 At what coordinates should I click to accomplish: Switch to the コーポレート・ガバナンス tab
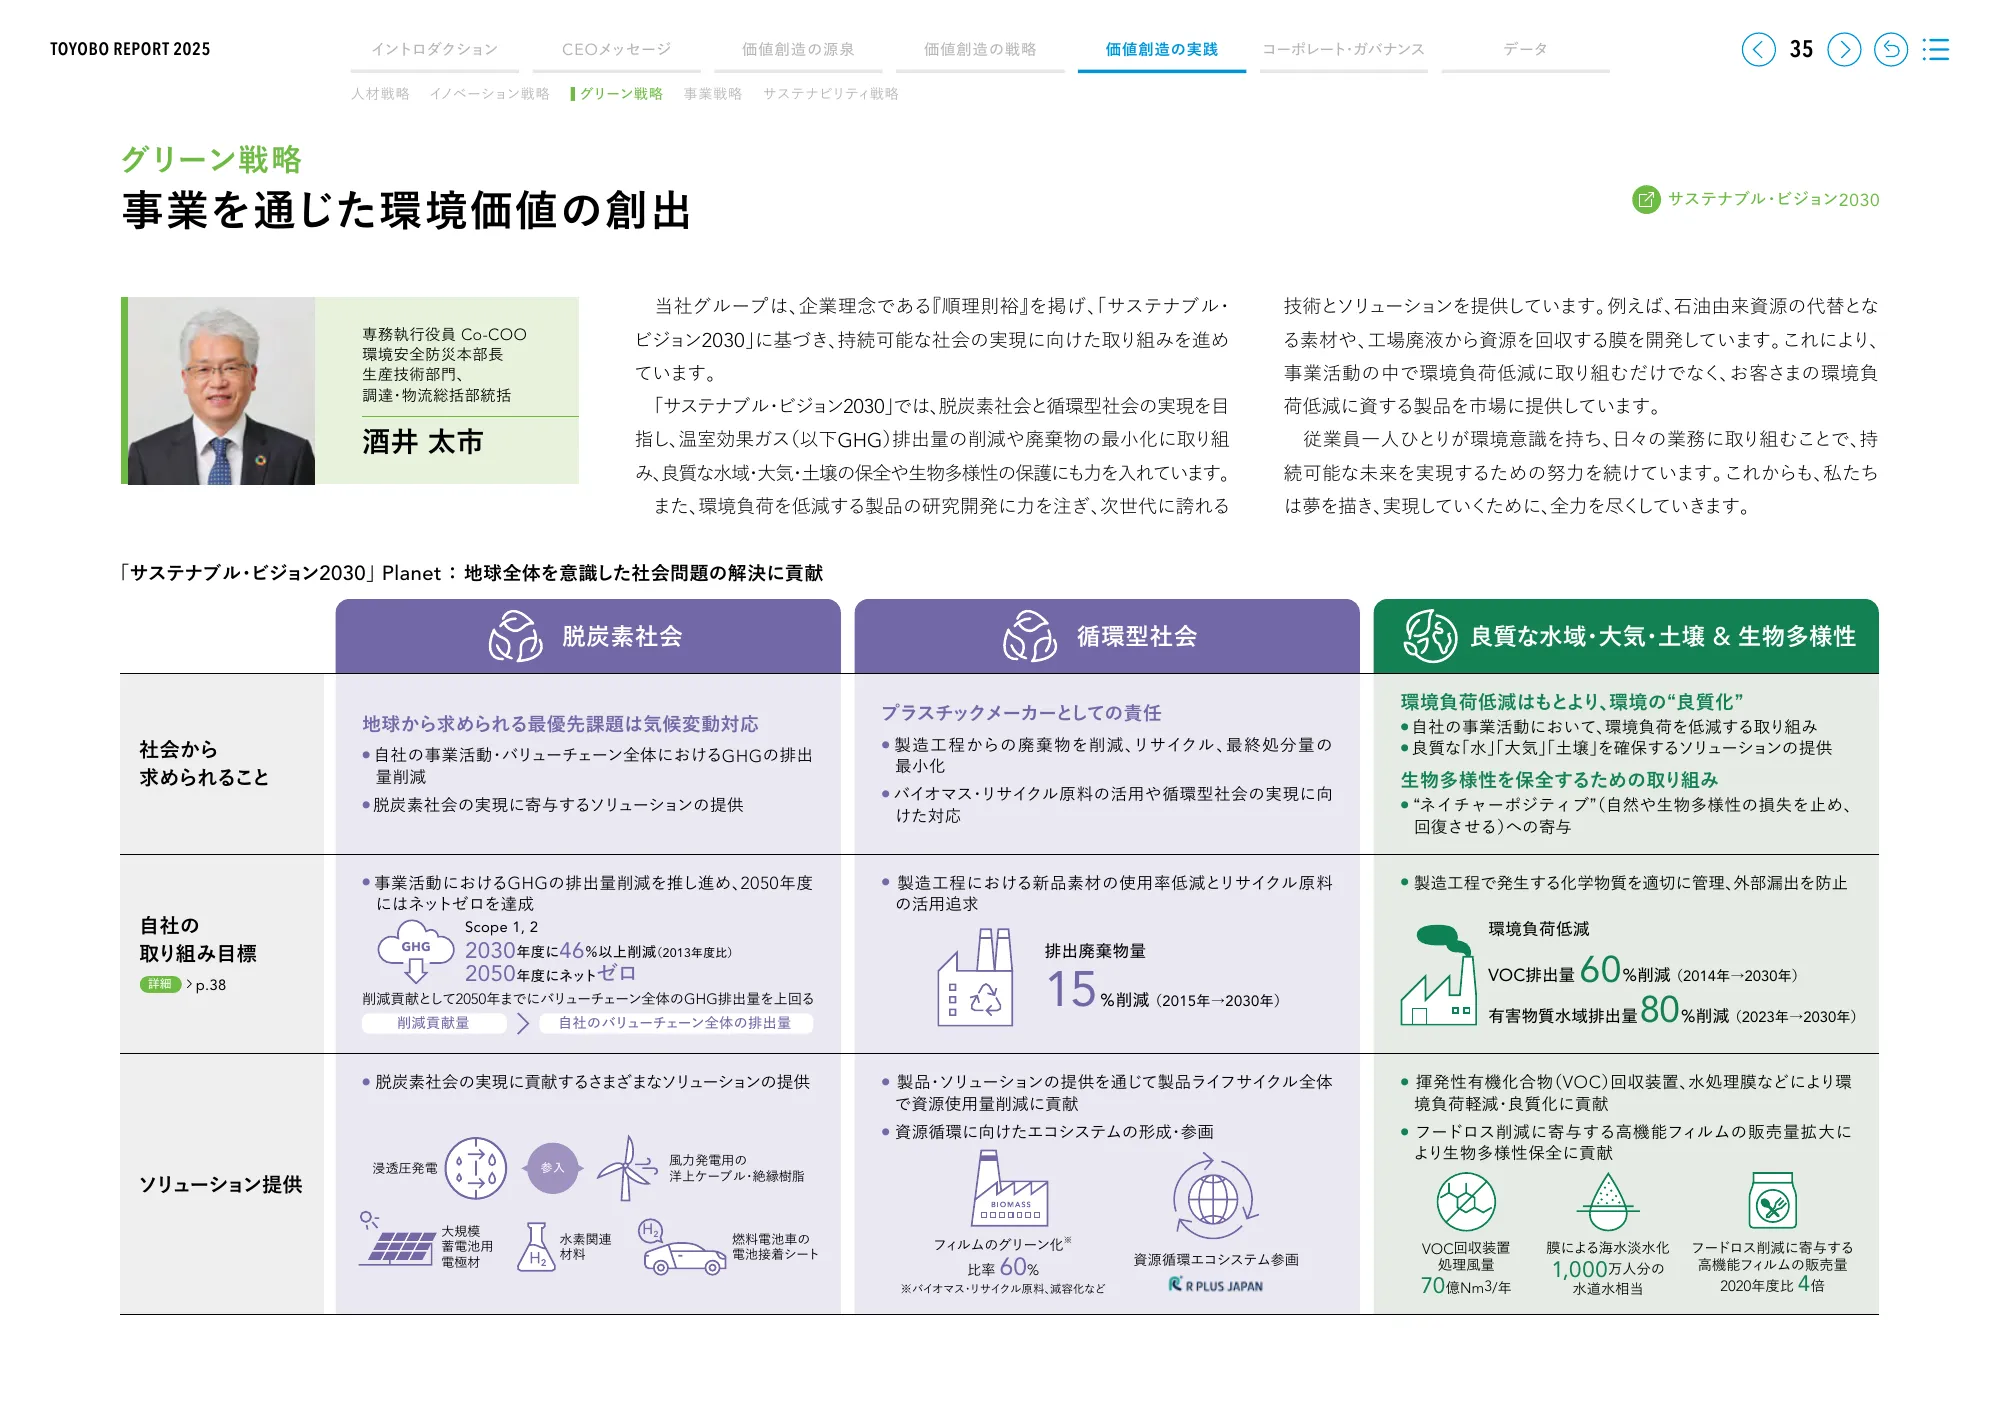click(x=1344, y=46)
